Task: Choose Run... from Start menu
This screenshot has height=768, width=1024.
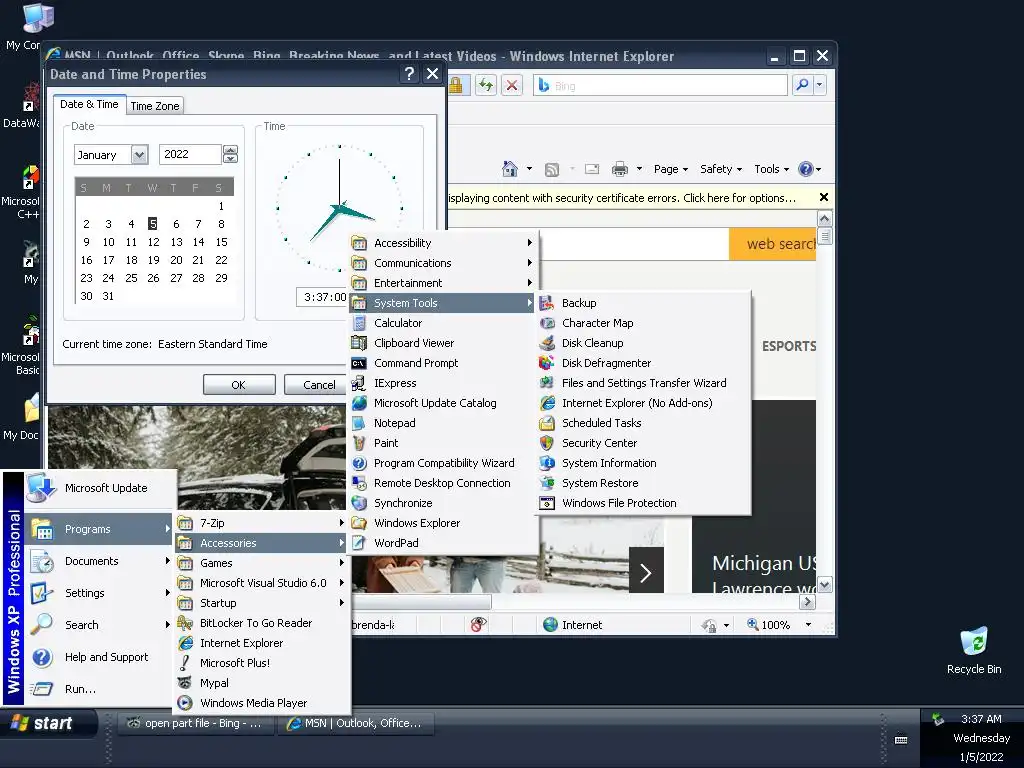Action: [x=99, y=689]
